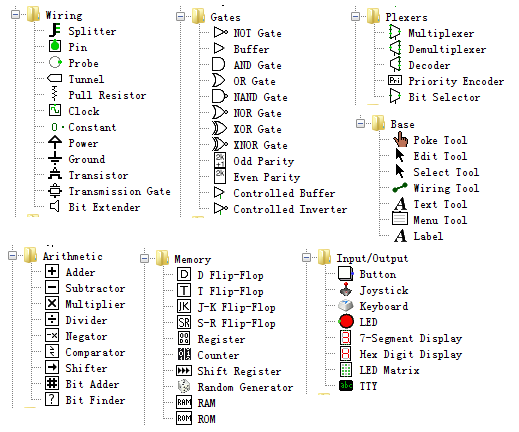Select the Multiplexer icon in Plexers
Screen dimensions: 519x432
(395, 32)
